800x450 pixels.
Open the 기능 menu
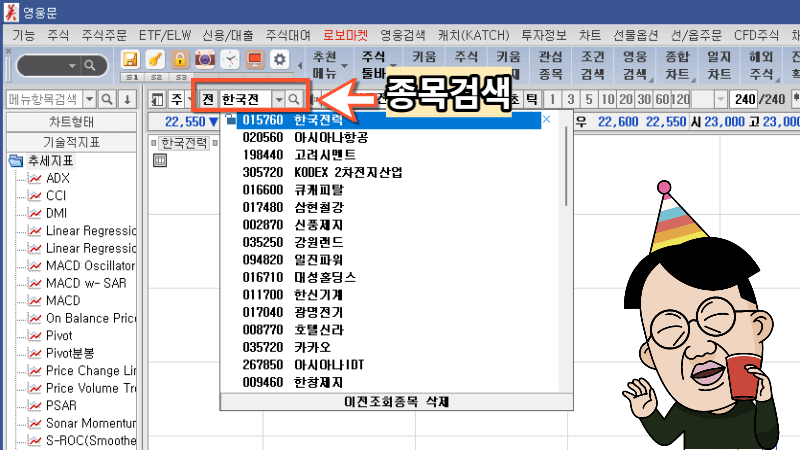point(23,35)
